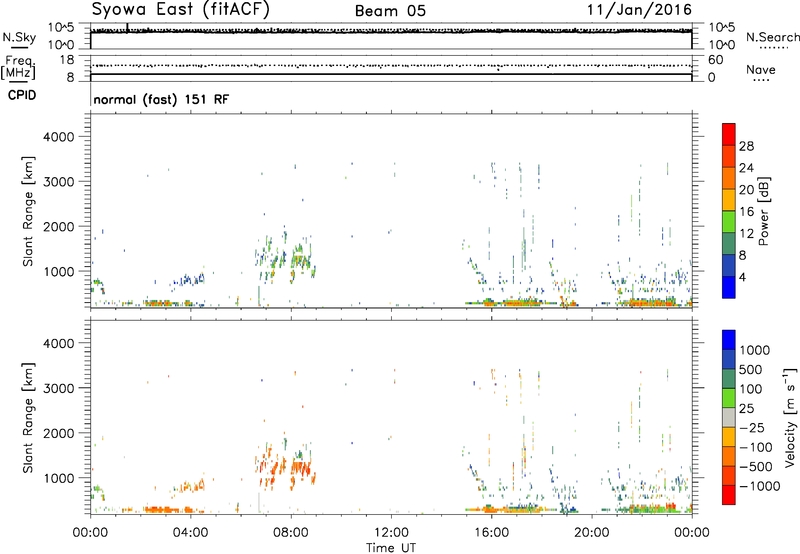The height and width of the screenshot is (554, 800).
Task: Click the 'Time UT' axis label
Action: [391, 548]
